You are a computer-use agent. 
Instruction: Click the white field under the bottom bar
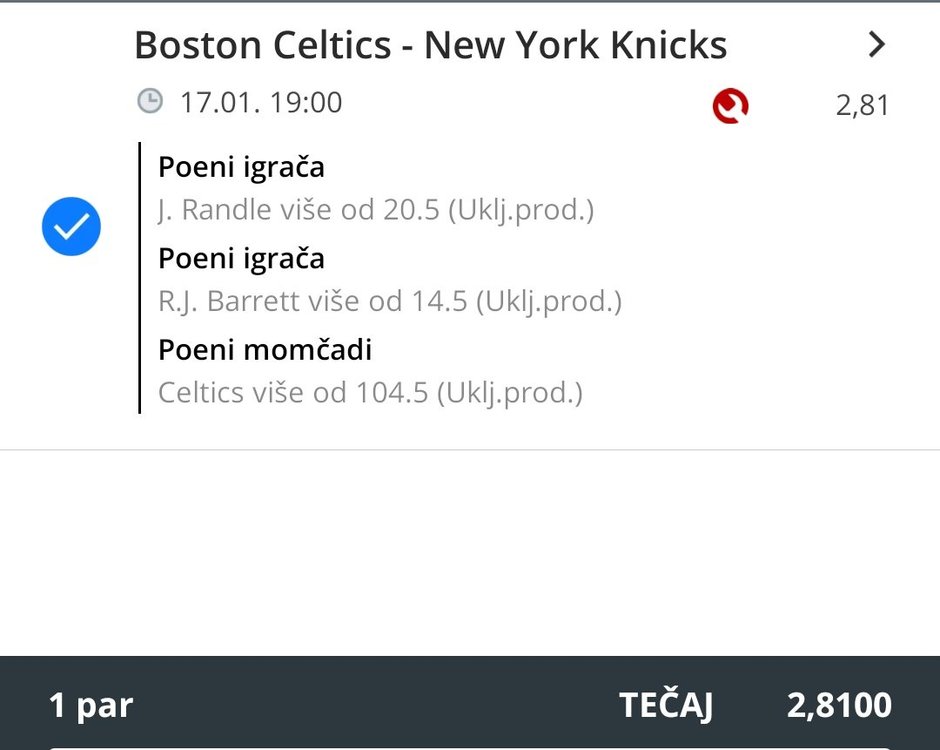(470, 746)
